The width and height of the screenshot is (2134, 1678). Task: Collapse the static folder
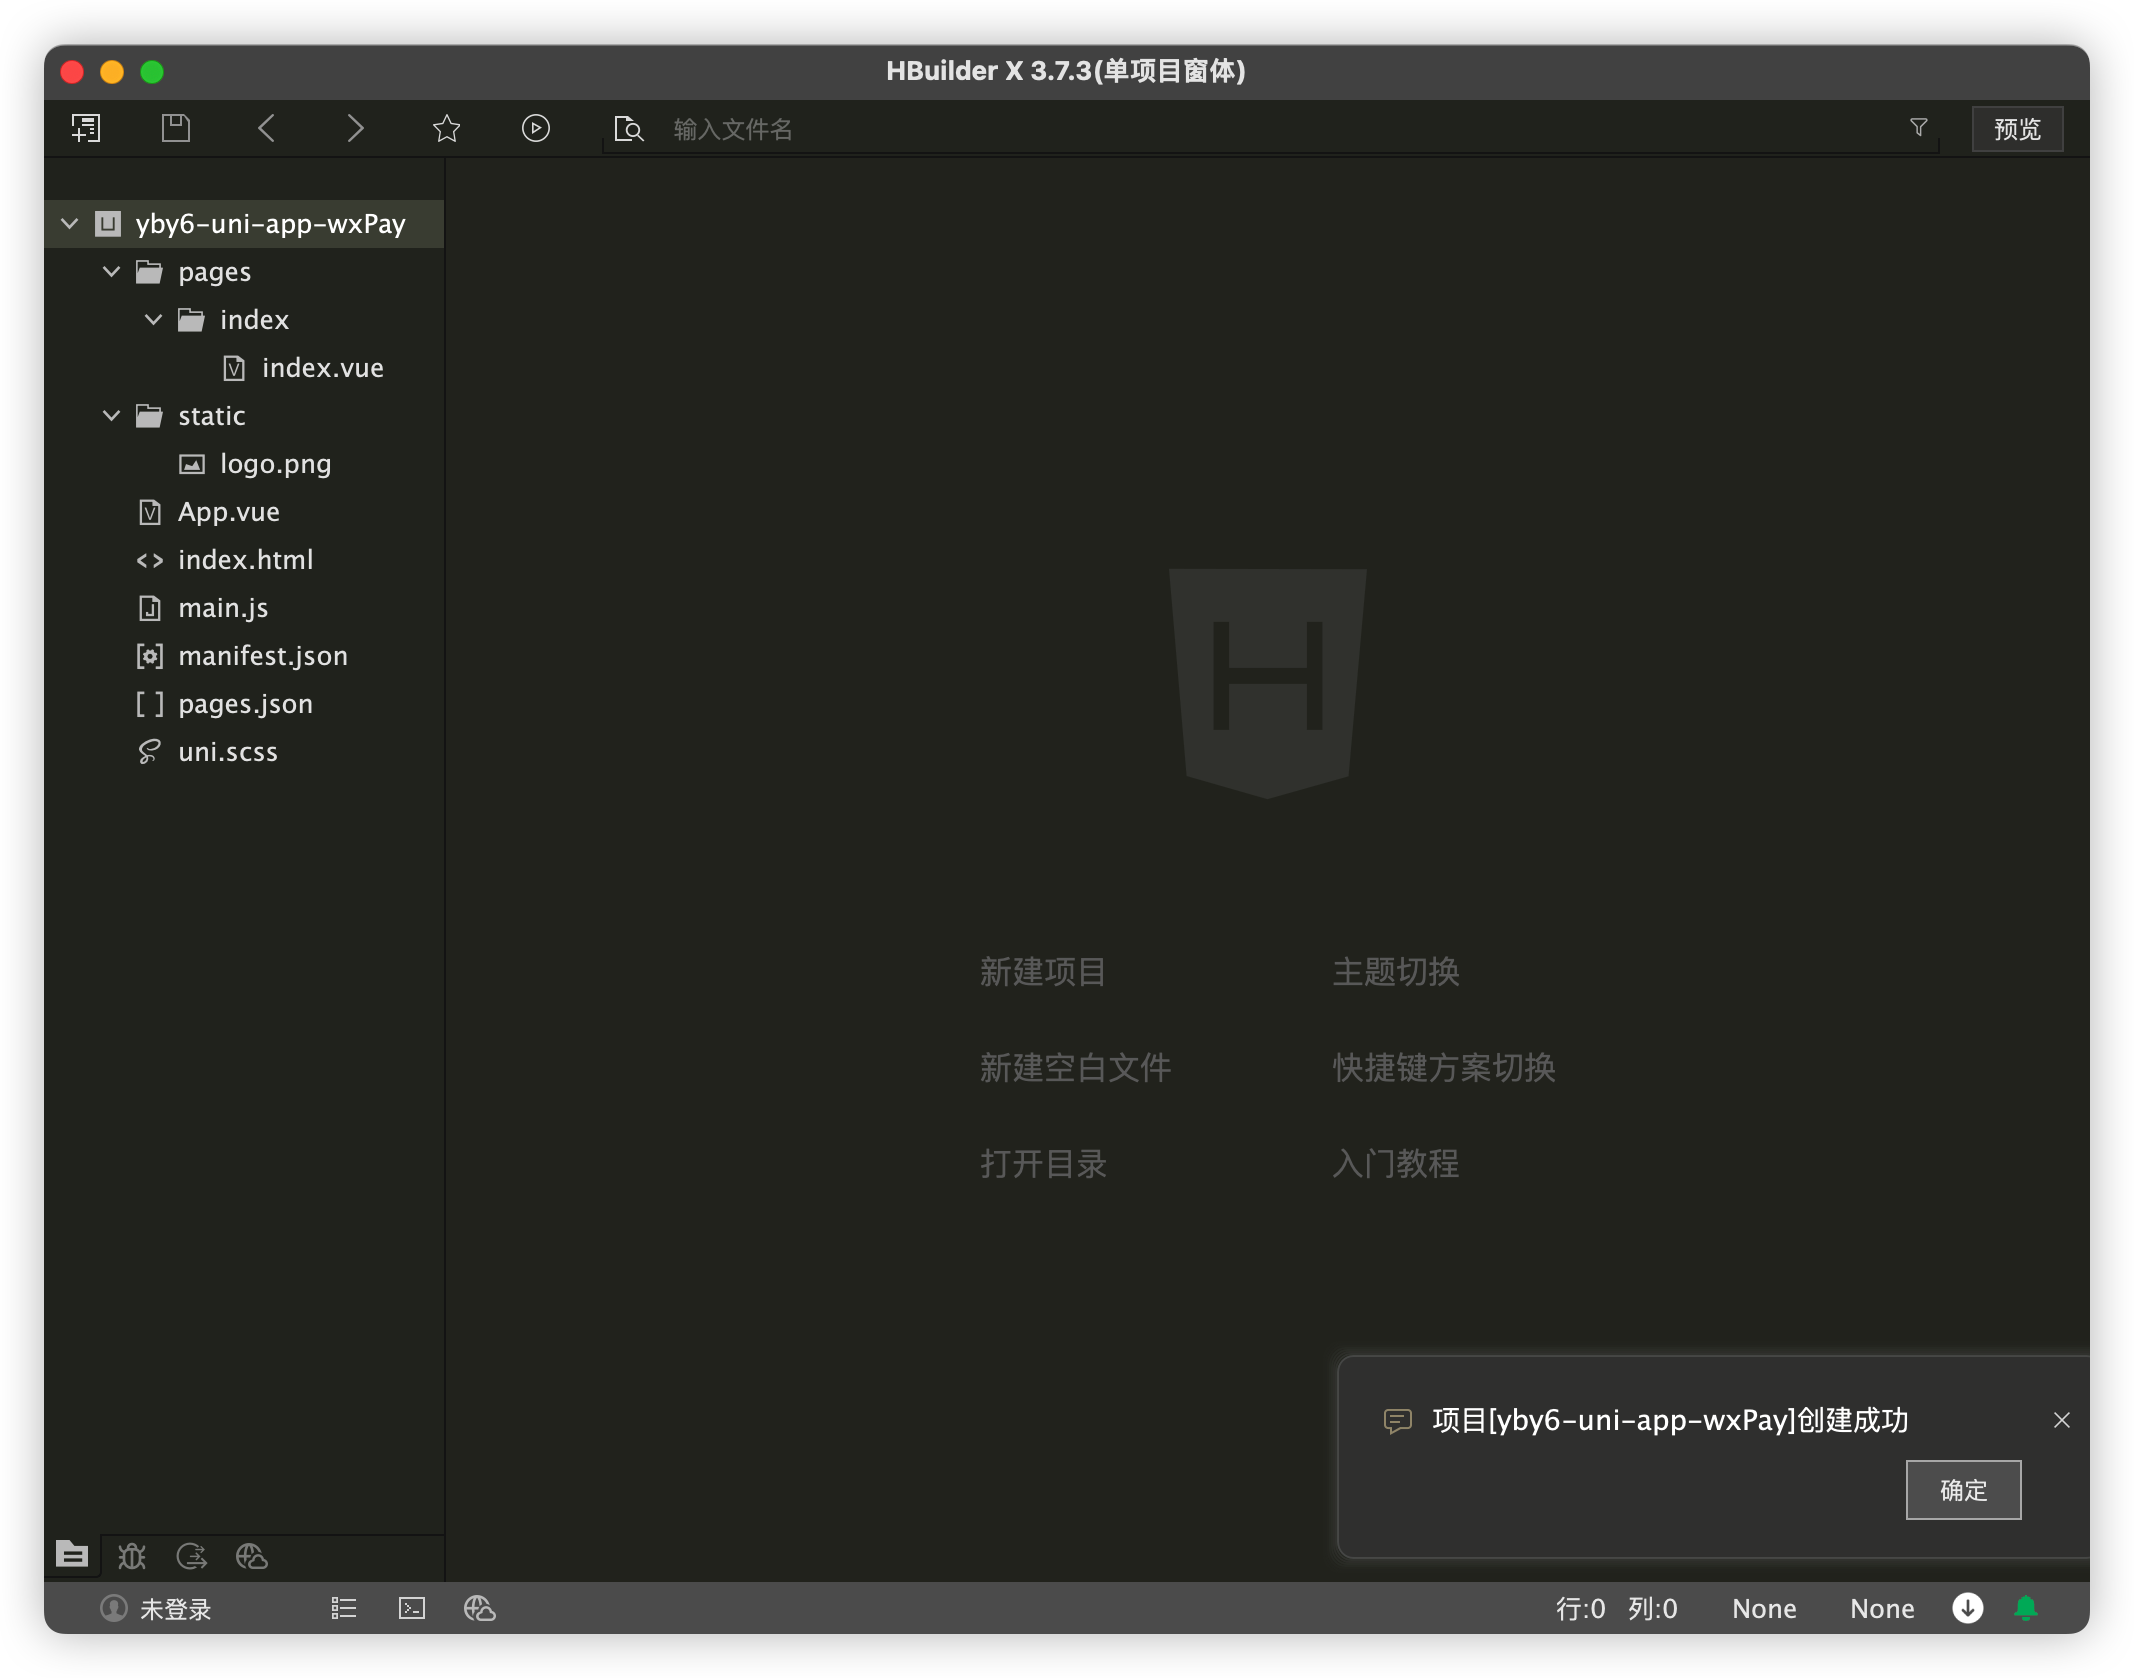(112, 415)
